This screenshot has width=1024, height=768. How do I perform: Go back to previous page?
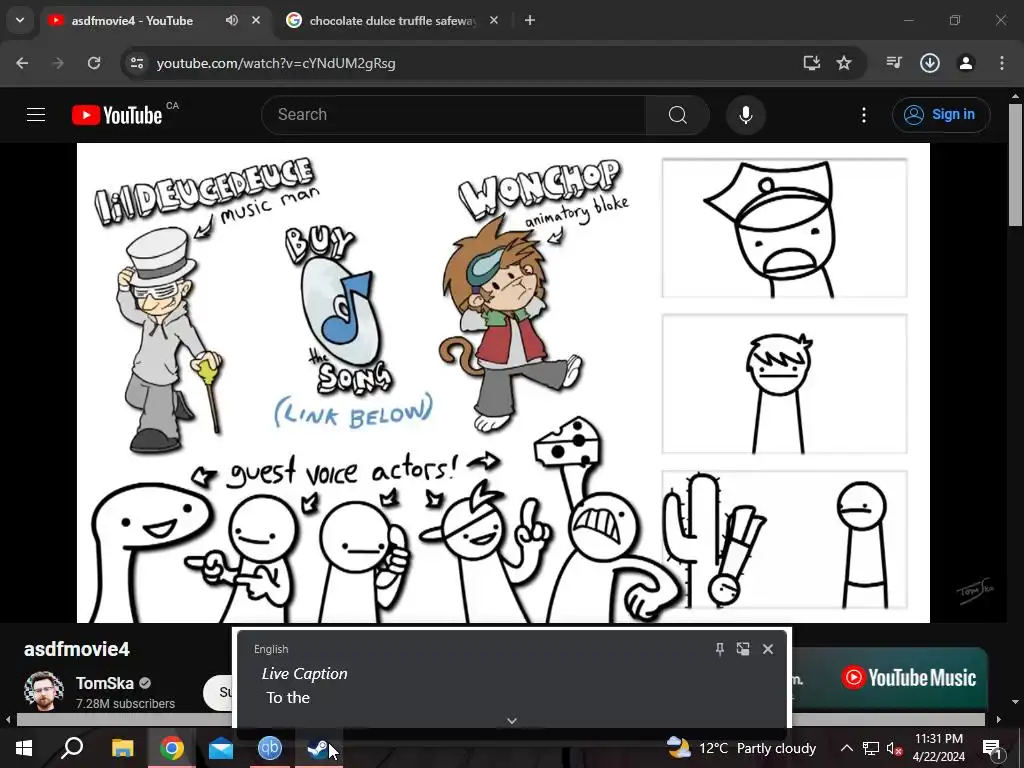pyautogui.click(x=22, y=63)
